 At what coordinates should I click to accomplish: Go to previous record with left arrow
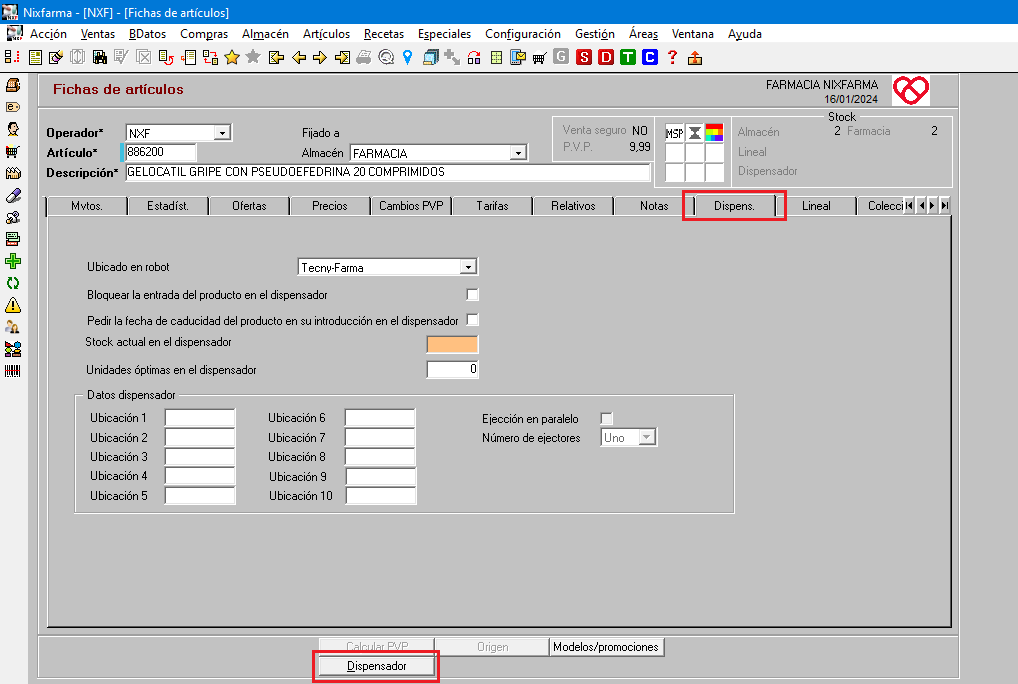tap(299, 58)
